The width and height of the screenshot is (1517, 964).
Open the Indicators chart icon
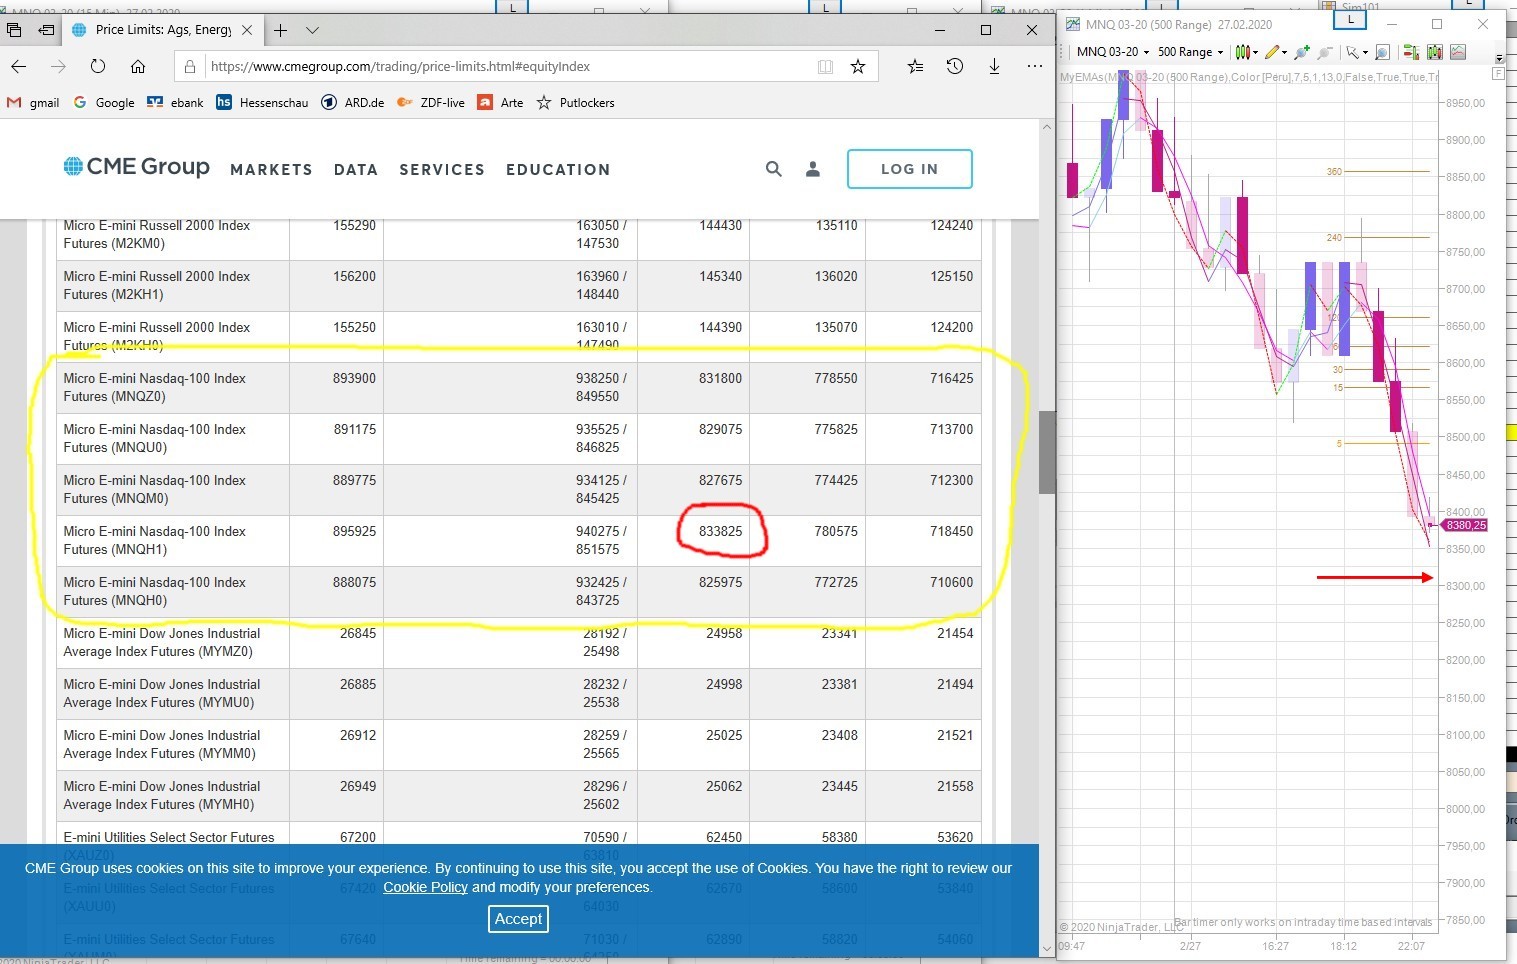[x=1458, y=52]
